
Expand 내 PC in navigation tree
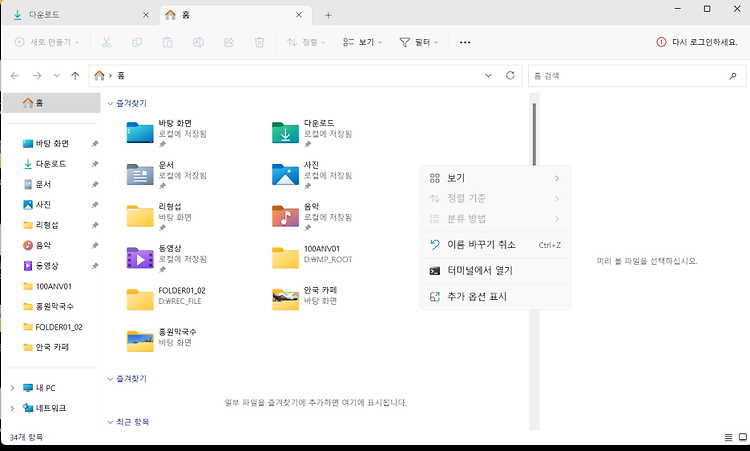(x=12, y=388)
